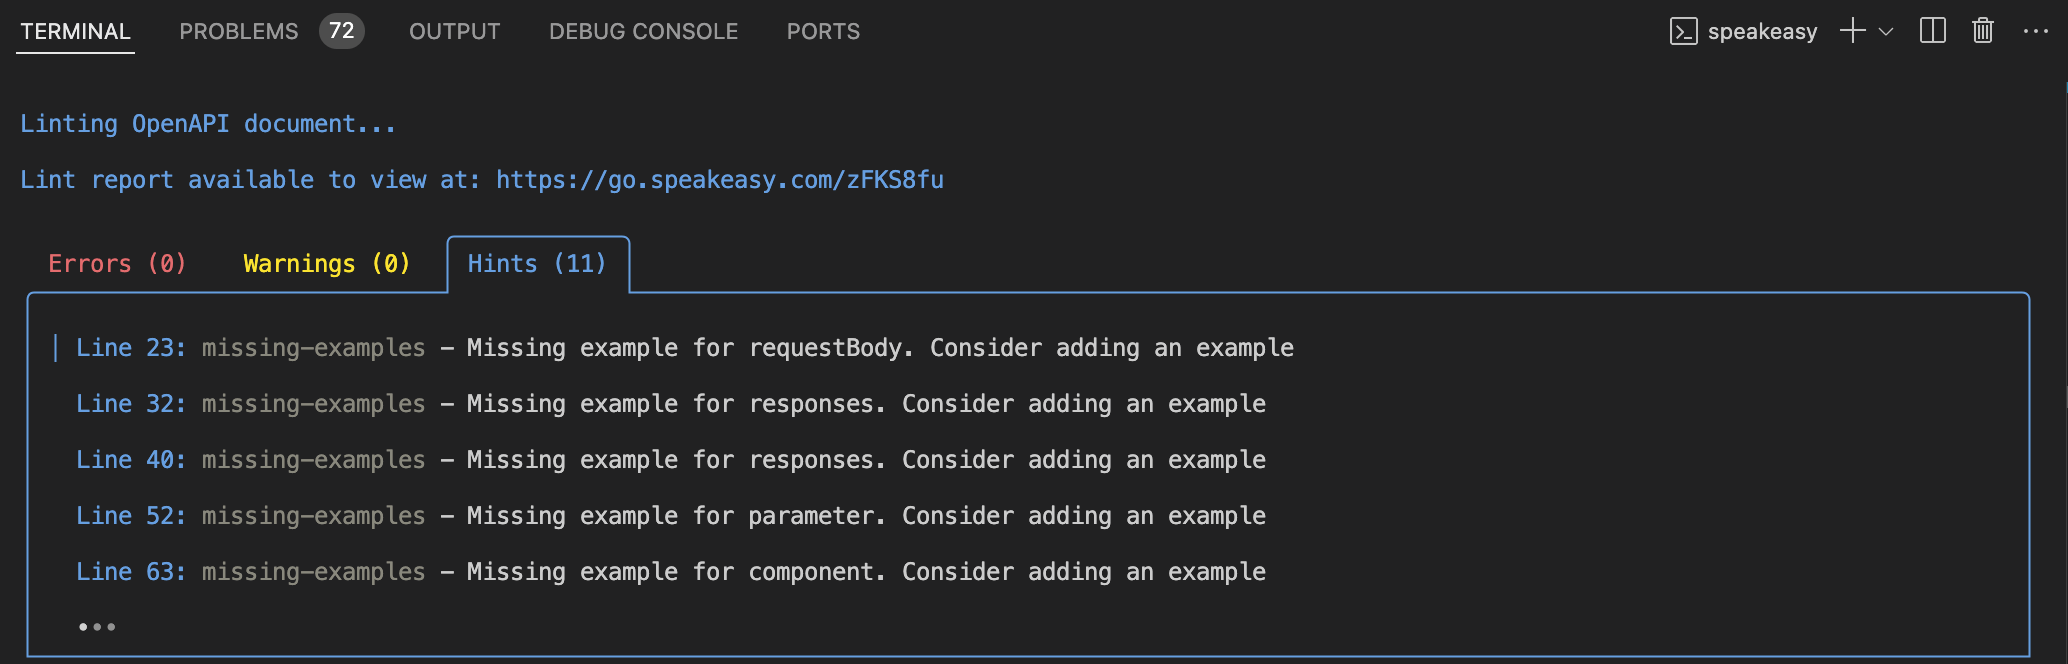The height and width of the screenshot is (664, 2068).
Task: Open the launch profile dropdown chevron
Action: pyautogui.click(x=1886, y=32)
